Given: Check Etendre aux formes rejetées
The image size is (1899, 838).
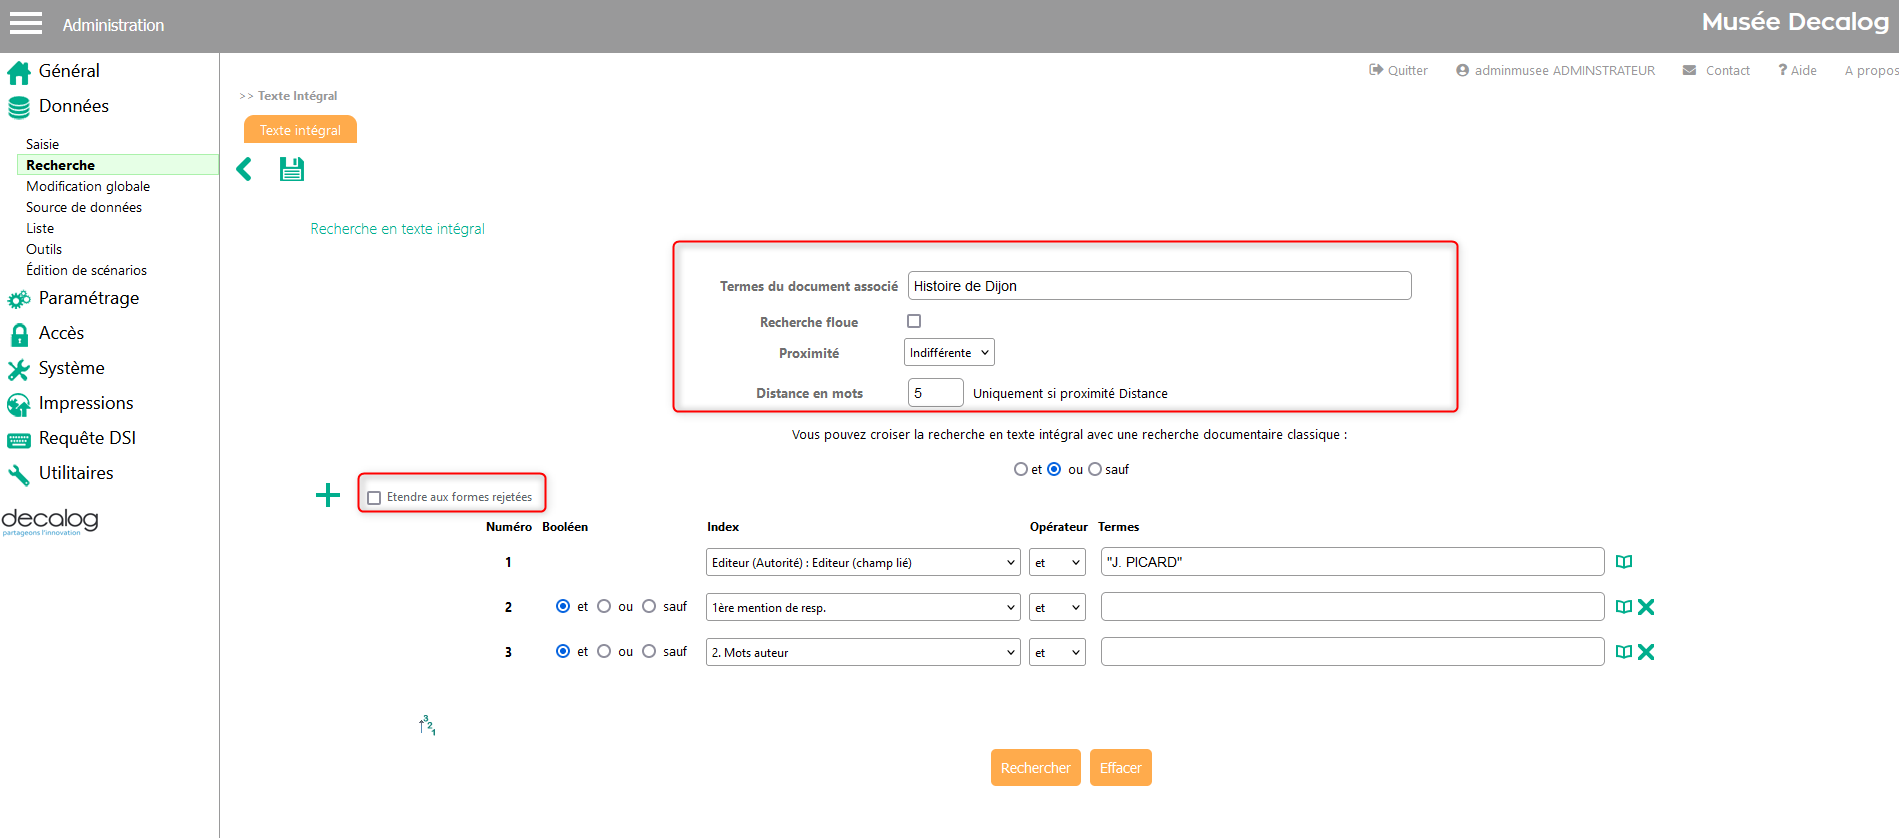Looking at the screenshot, I should coord(375,497).
